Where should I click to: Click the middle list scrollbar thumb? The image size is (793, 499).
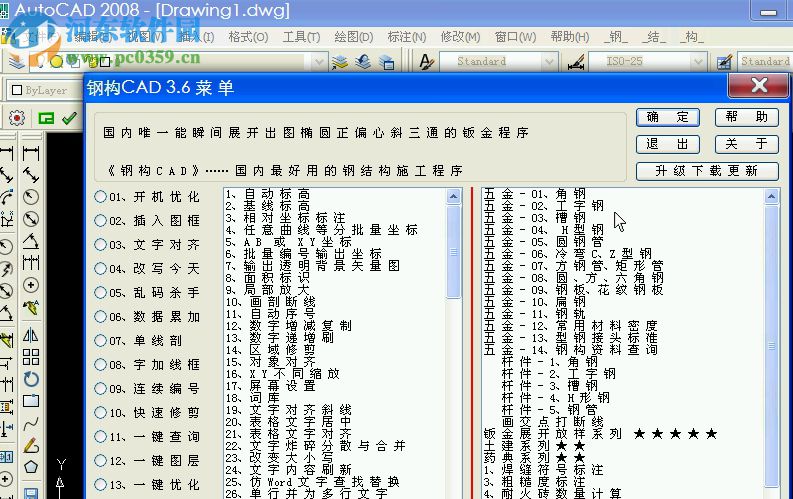(454, 252)
